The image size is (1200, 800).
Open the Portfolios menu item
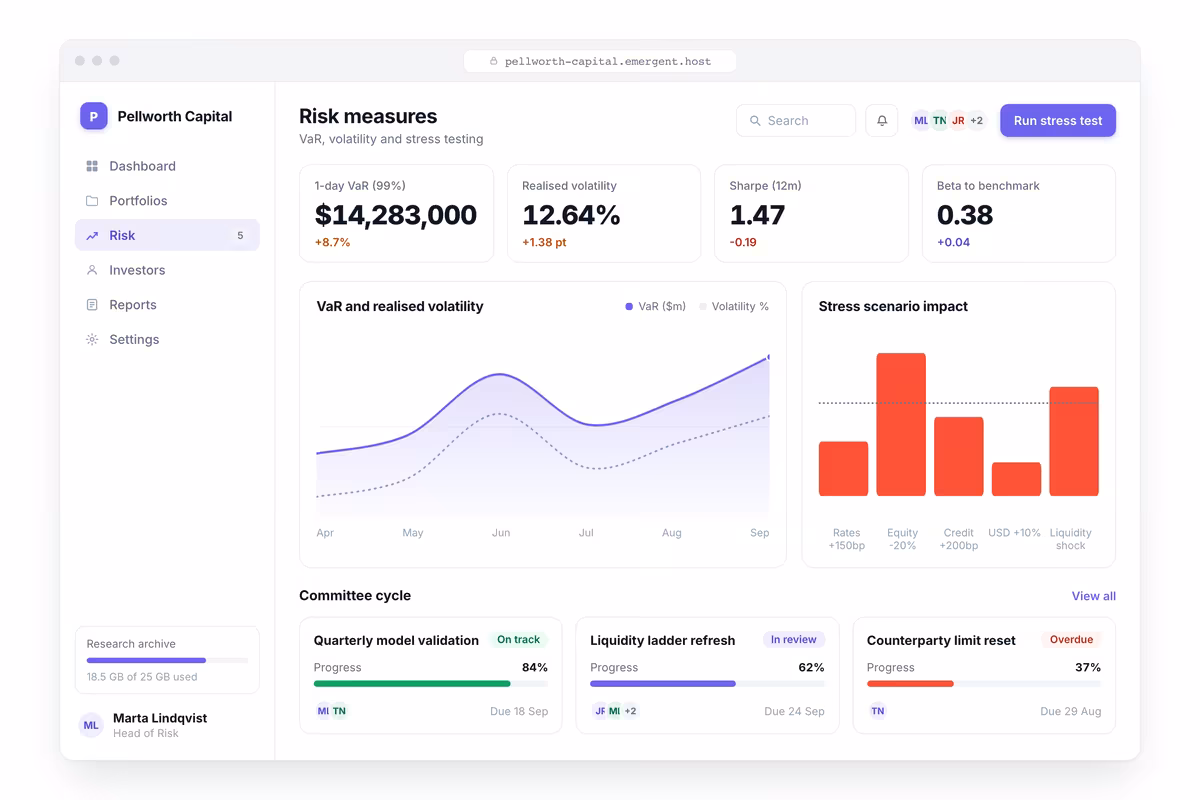[x=167, y=201]
